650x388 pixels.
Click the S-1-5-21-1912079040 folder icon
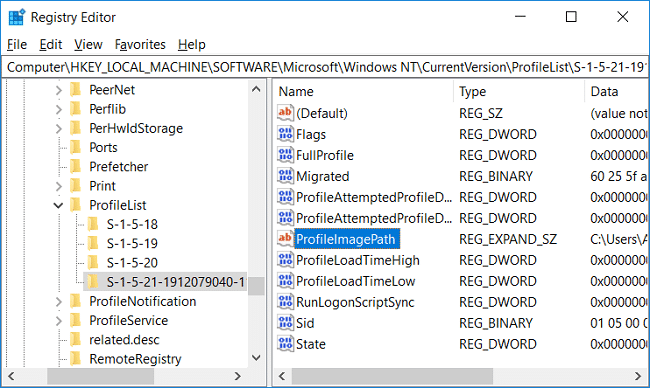tap(93, 282)
